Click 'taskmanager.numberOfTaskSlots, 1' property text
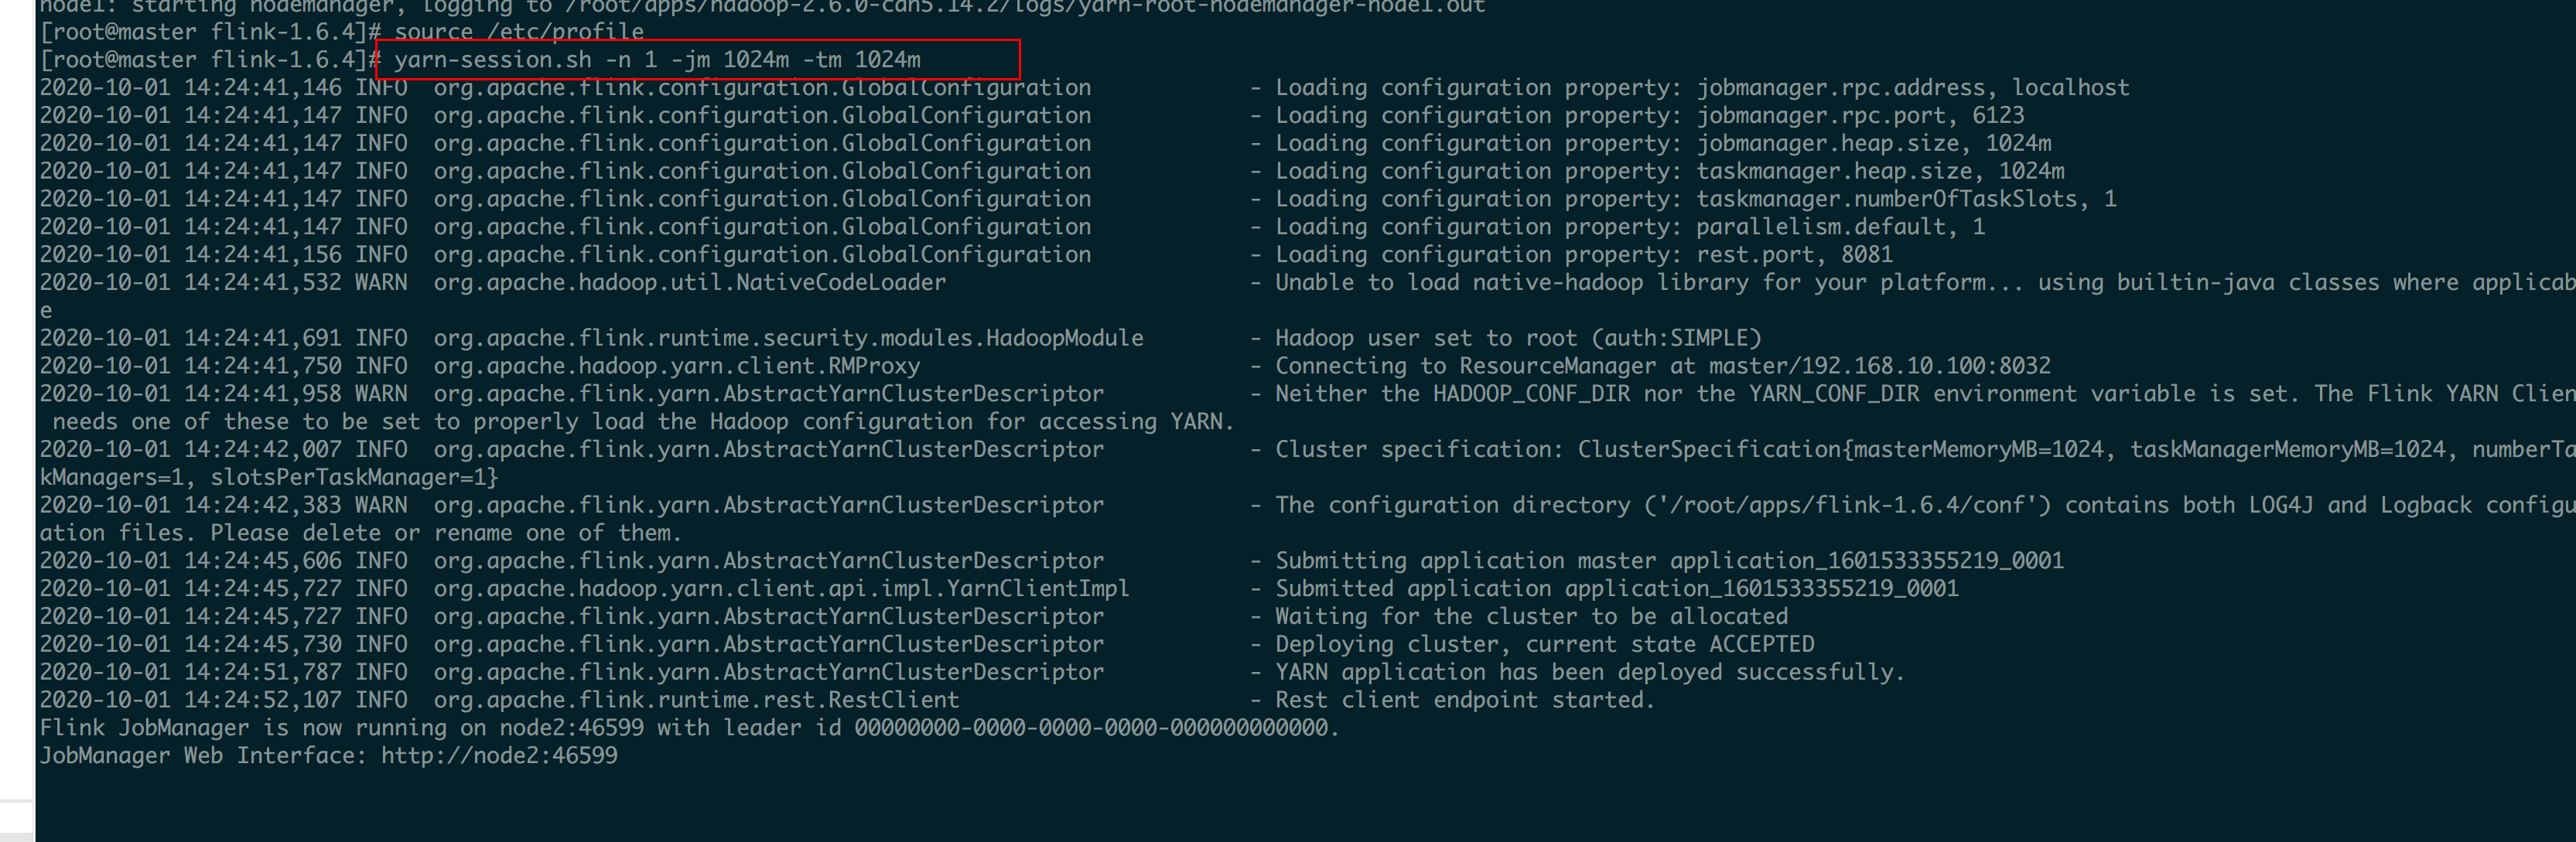This screenshot has height=842, width=2576. (1906, 199)
